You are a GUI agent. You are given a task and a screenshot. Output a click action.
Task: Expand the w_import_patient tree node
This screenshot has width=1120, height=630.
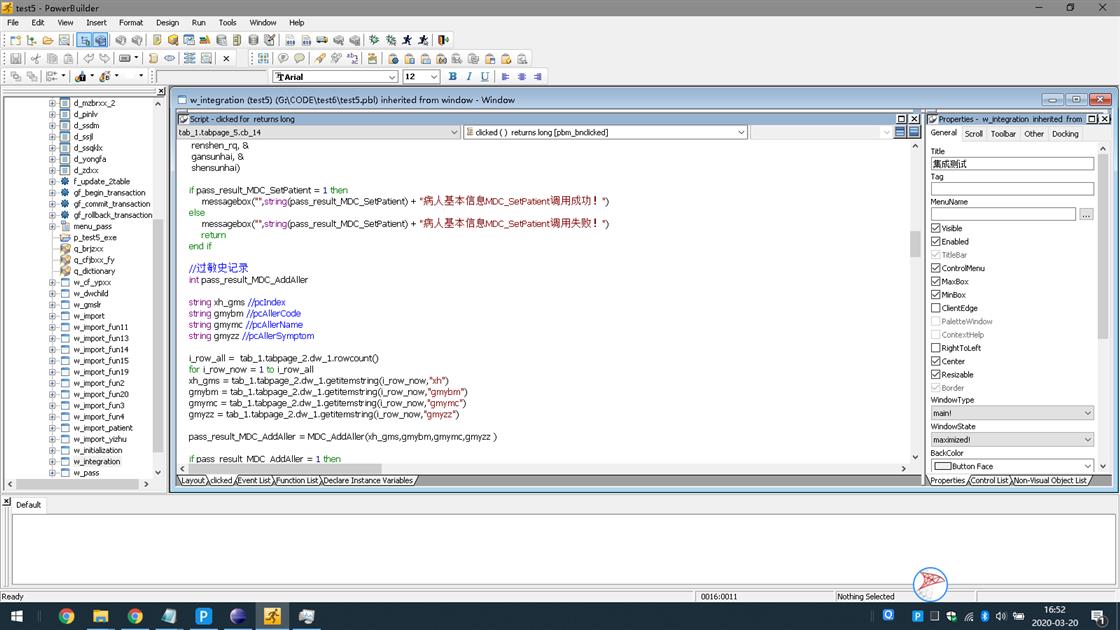pyautogui.click(x=52, y=428)
